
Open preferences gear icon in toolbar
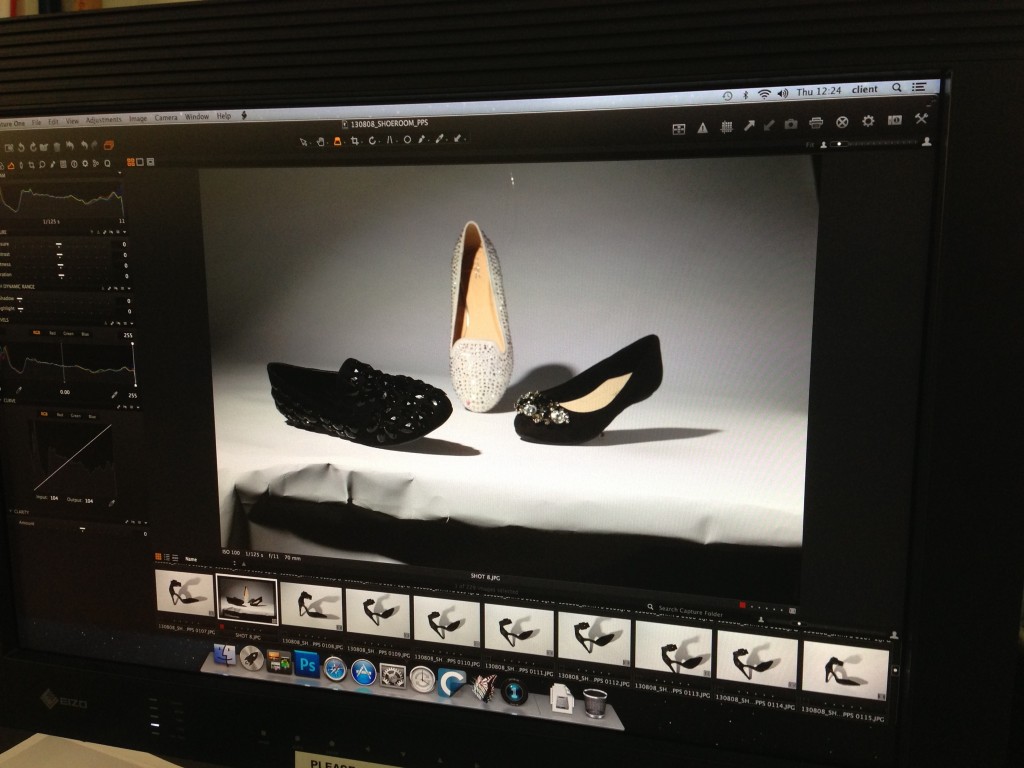tap(868, 121)
